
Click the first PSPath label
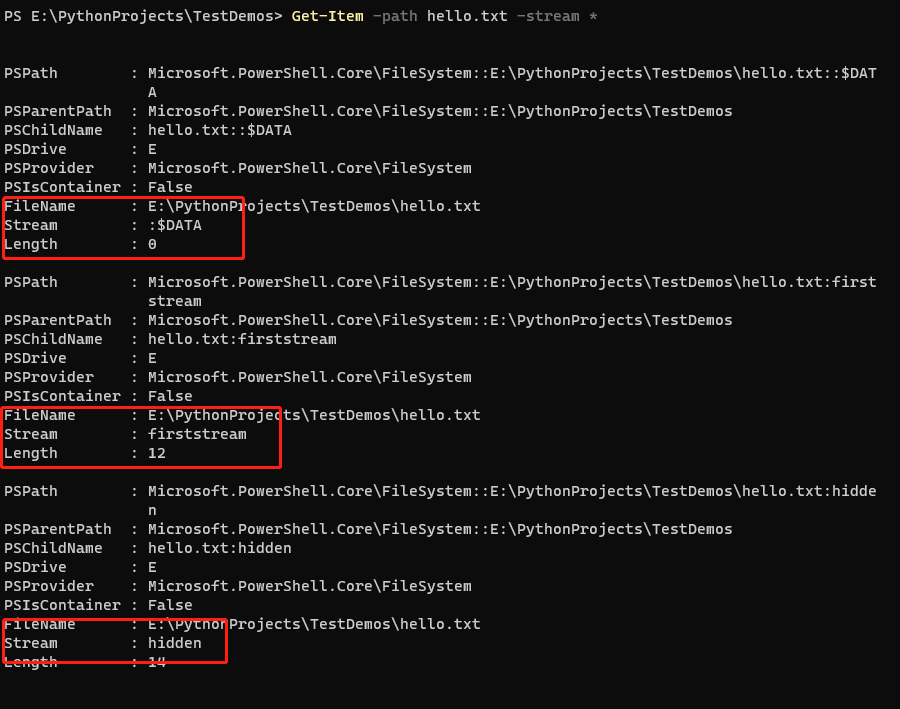tap(31, 73)
